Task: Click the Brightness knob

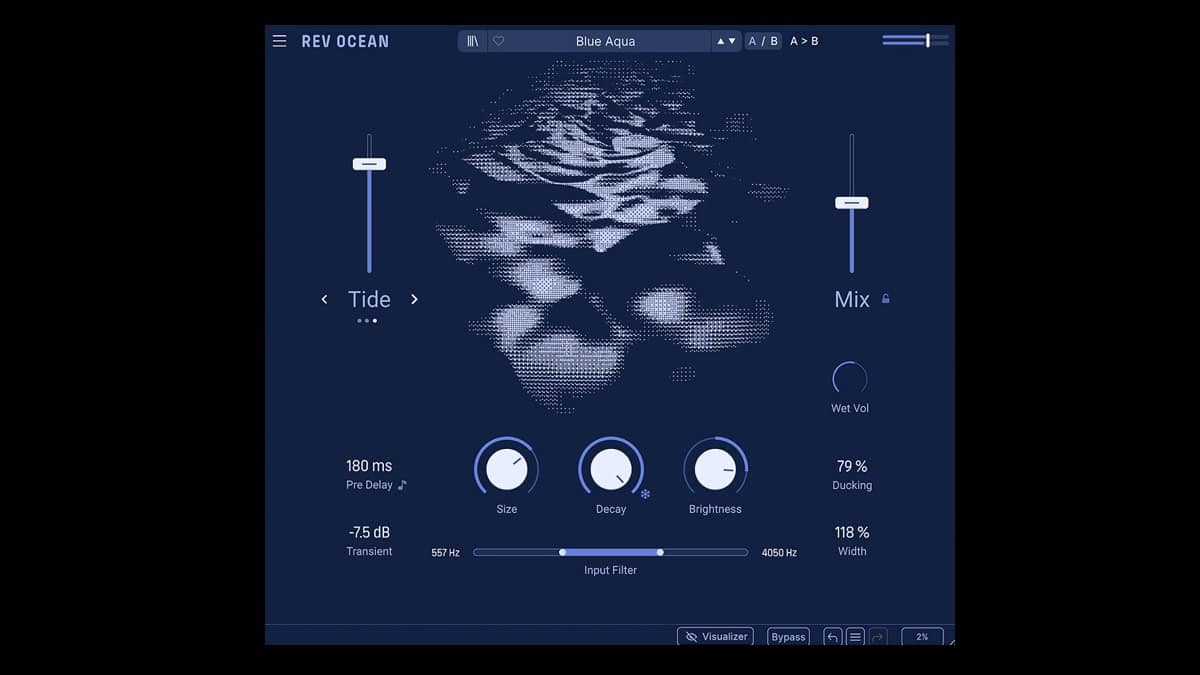Action: 715,469
